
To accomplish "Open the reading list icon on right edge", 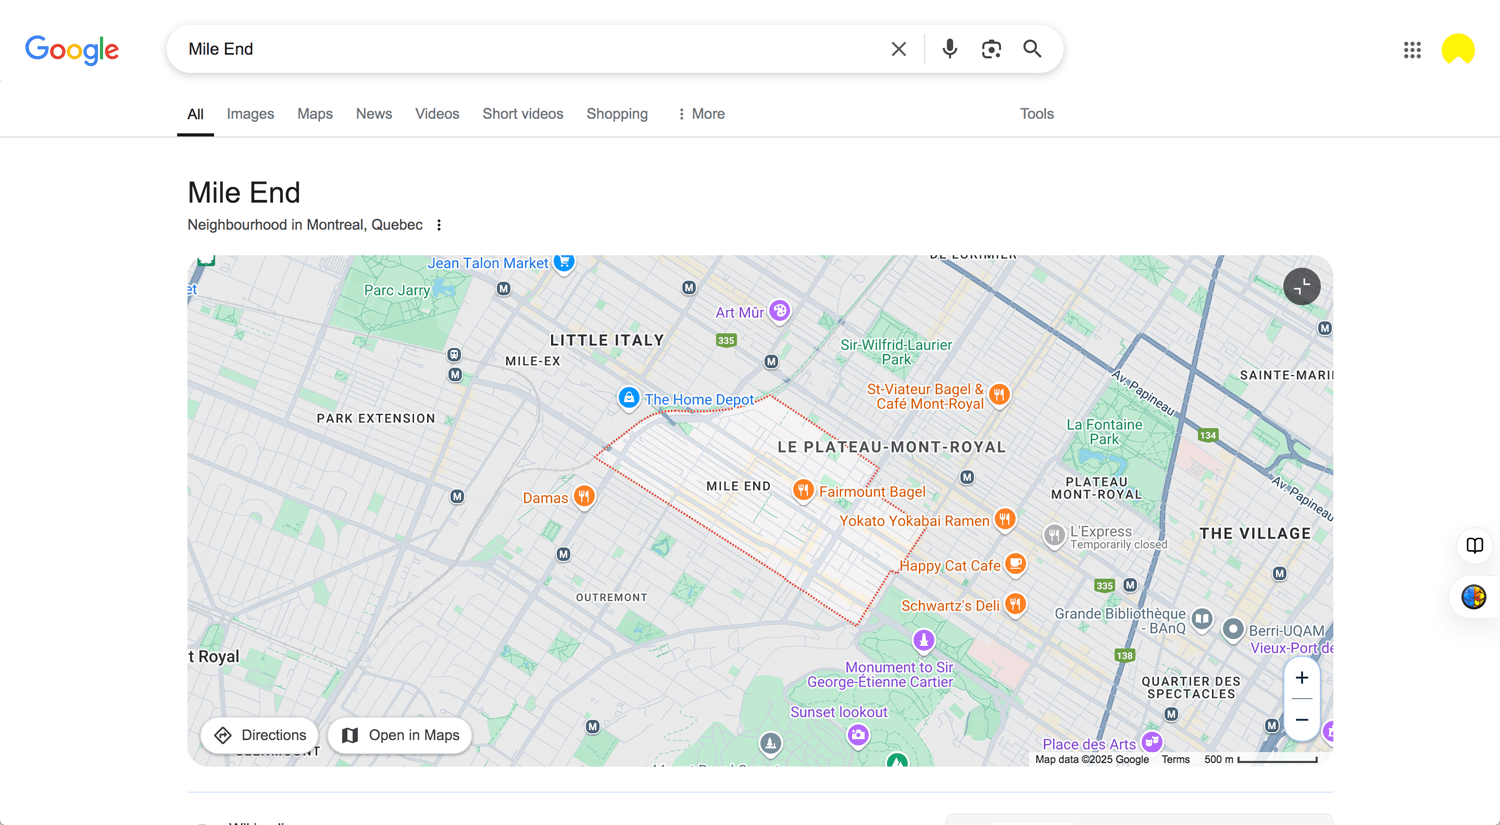I will [1474, 546].
